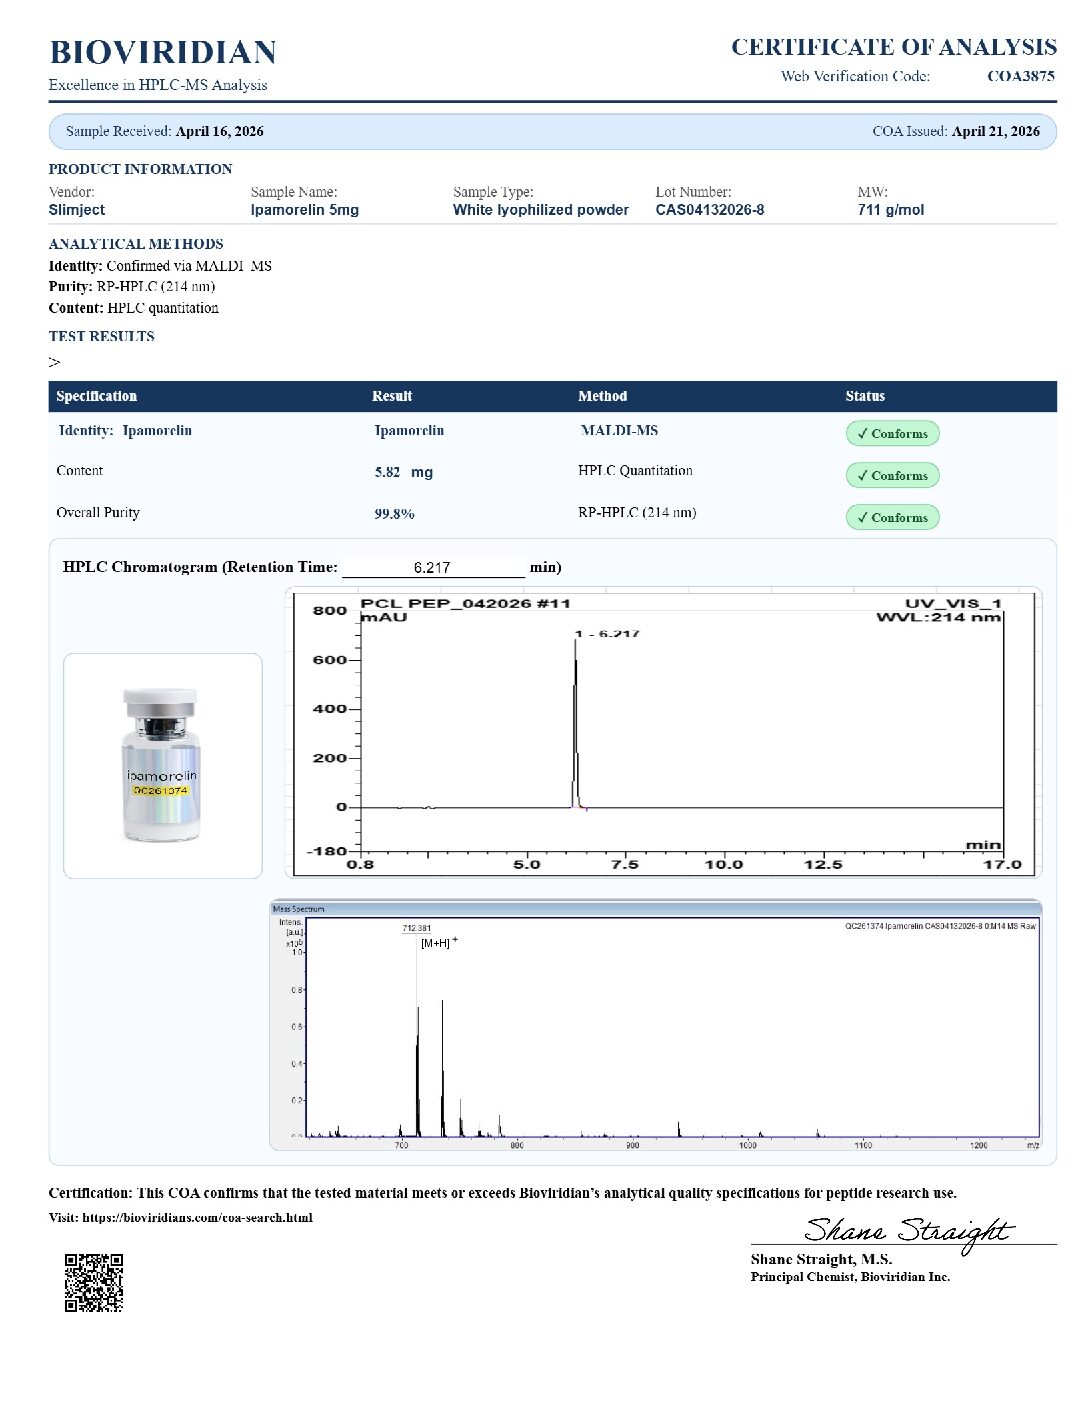Select the sample name Ipamorelin 5mg
The width and height of the screenshot is (1088, 1408).
tap(305, 210)
